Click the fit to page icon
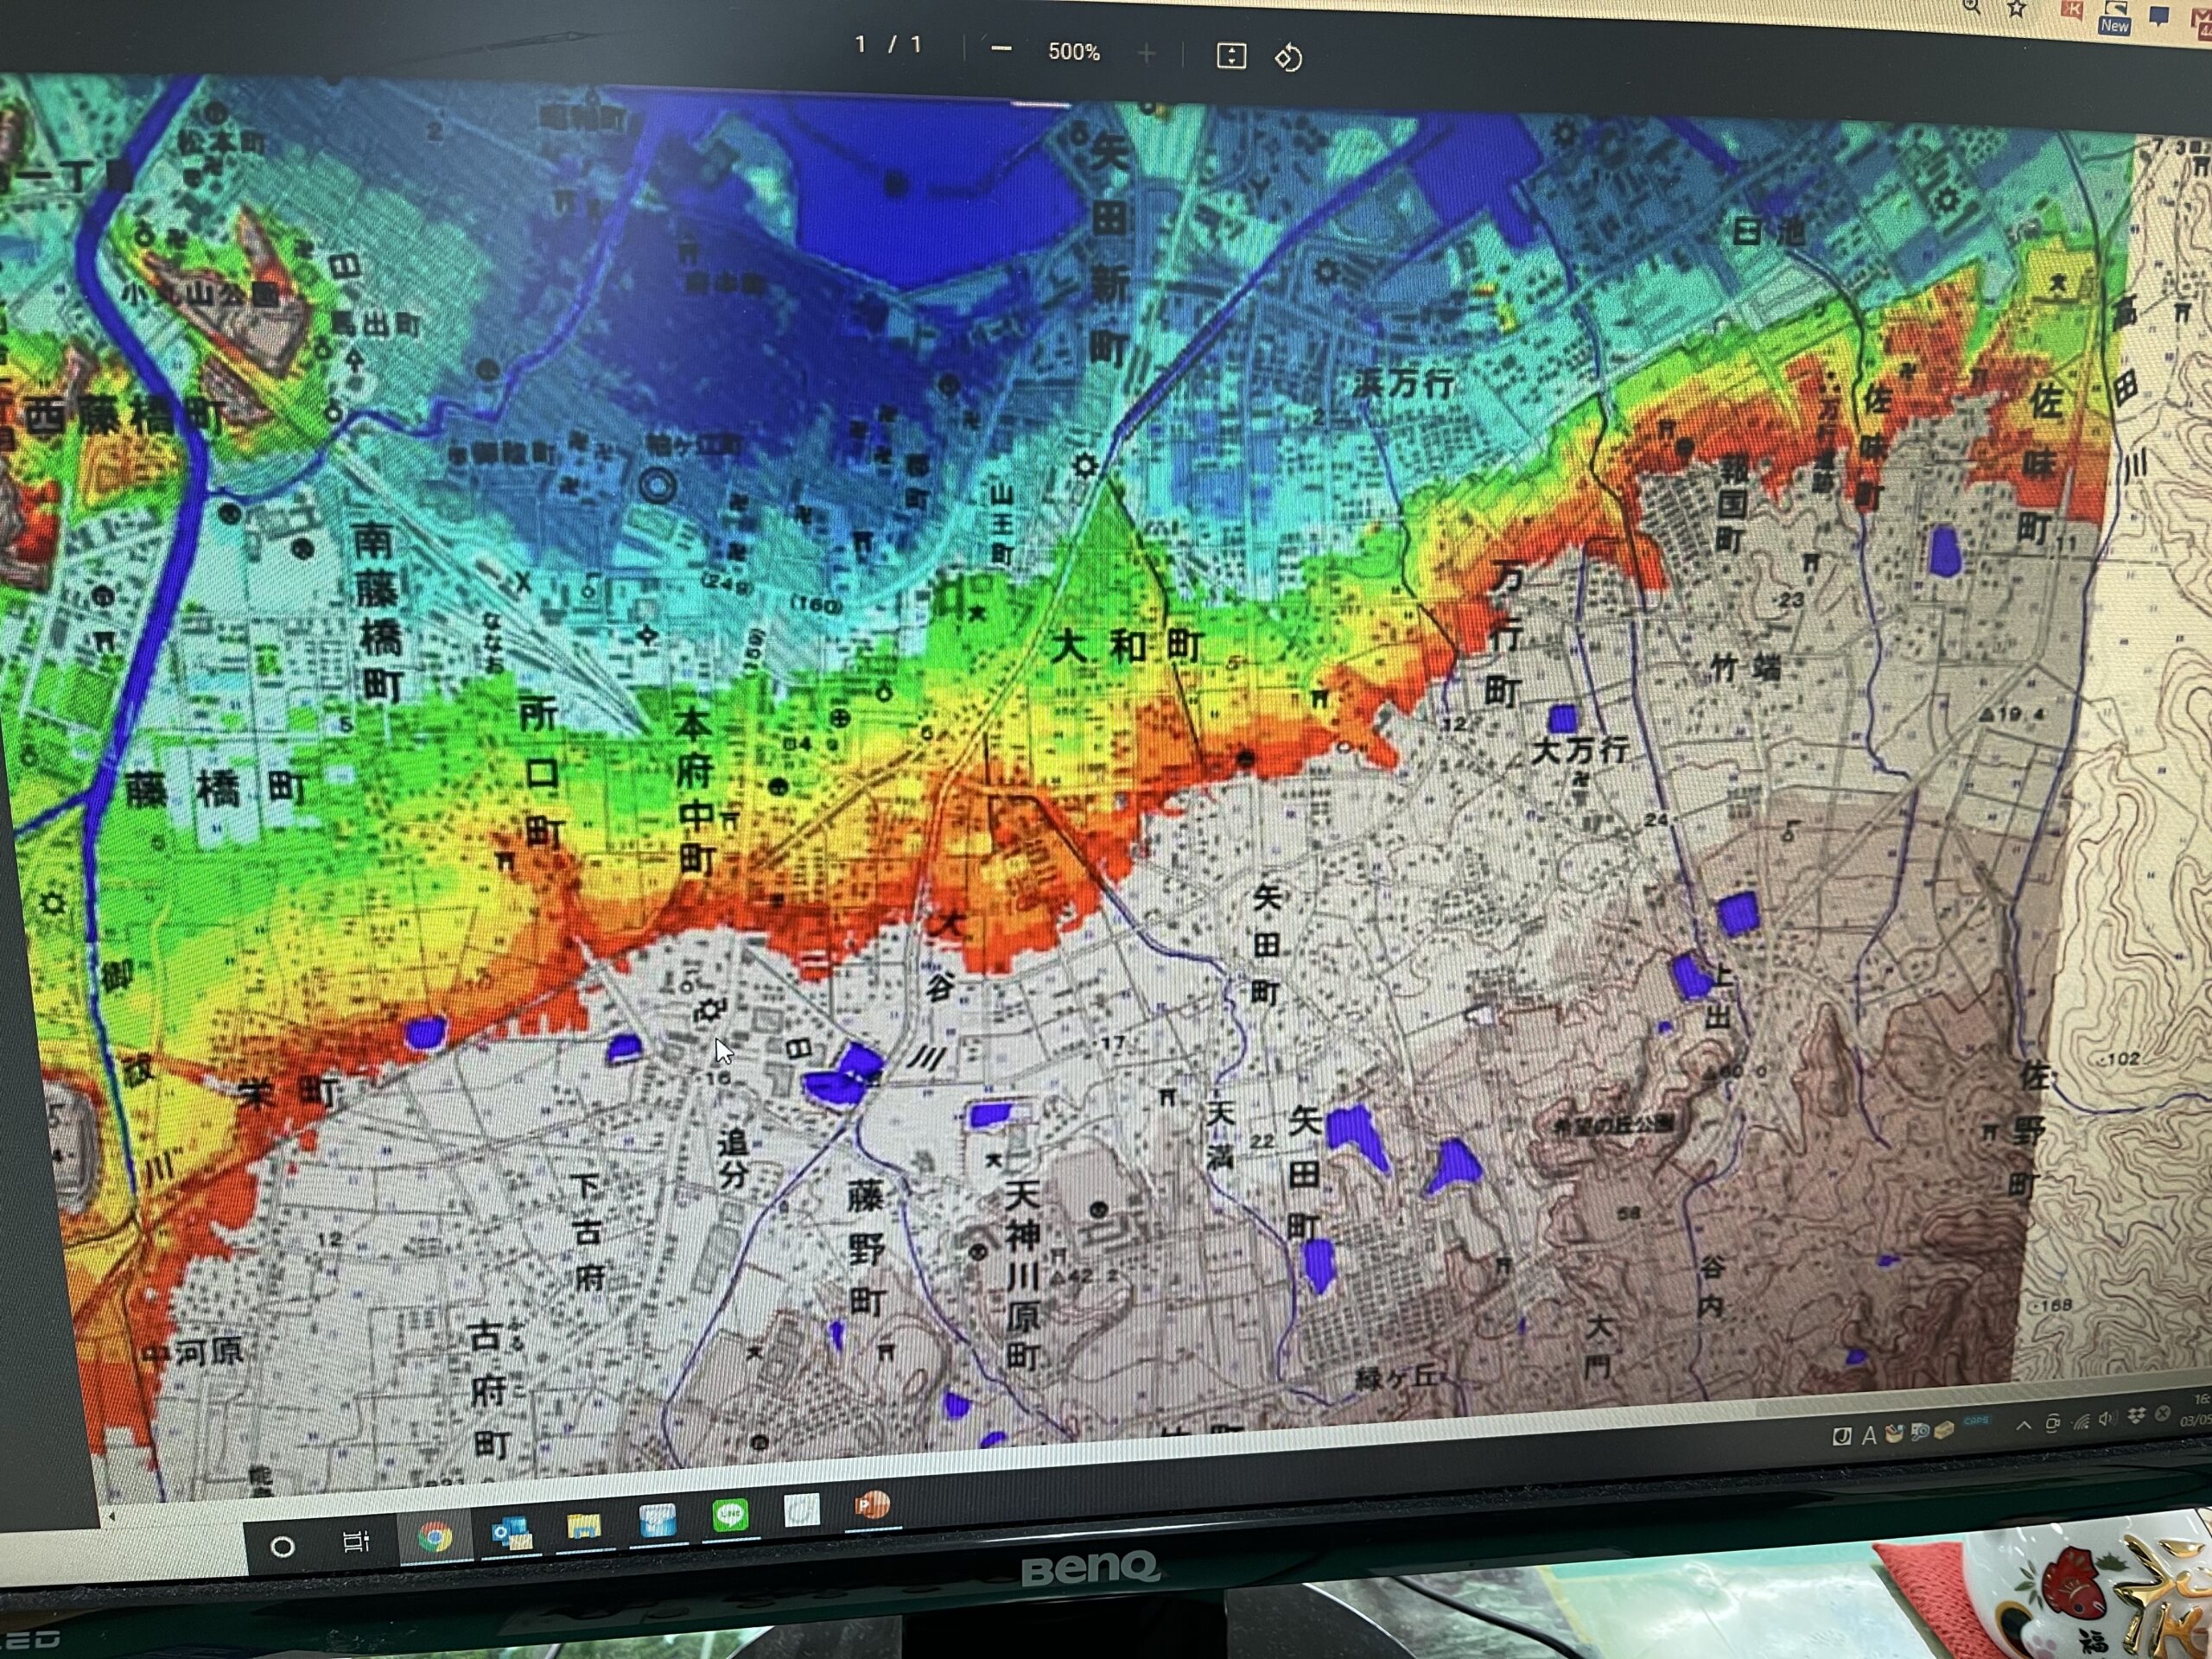Screen dimensions: 2212x1659 click(x=1231, y=56)
